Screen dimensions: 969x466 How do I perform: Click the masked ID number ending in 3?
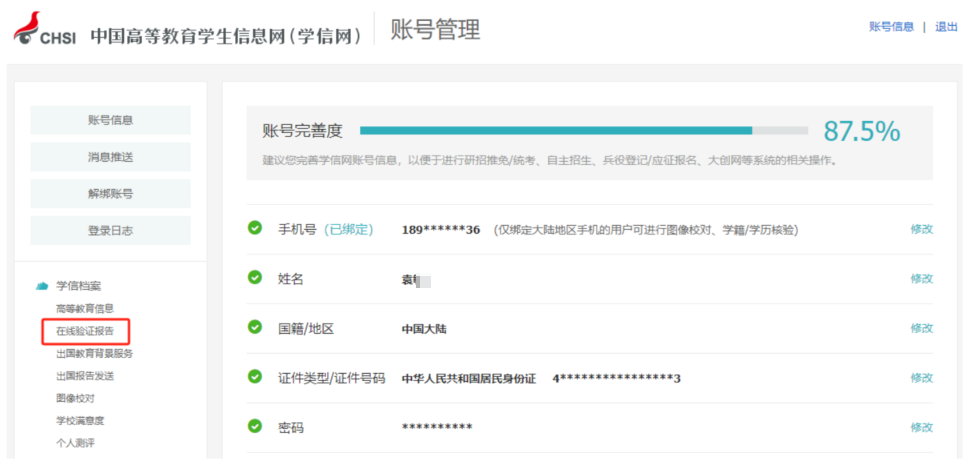tap(616, 378)
